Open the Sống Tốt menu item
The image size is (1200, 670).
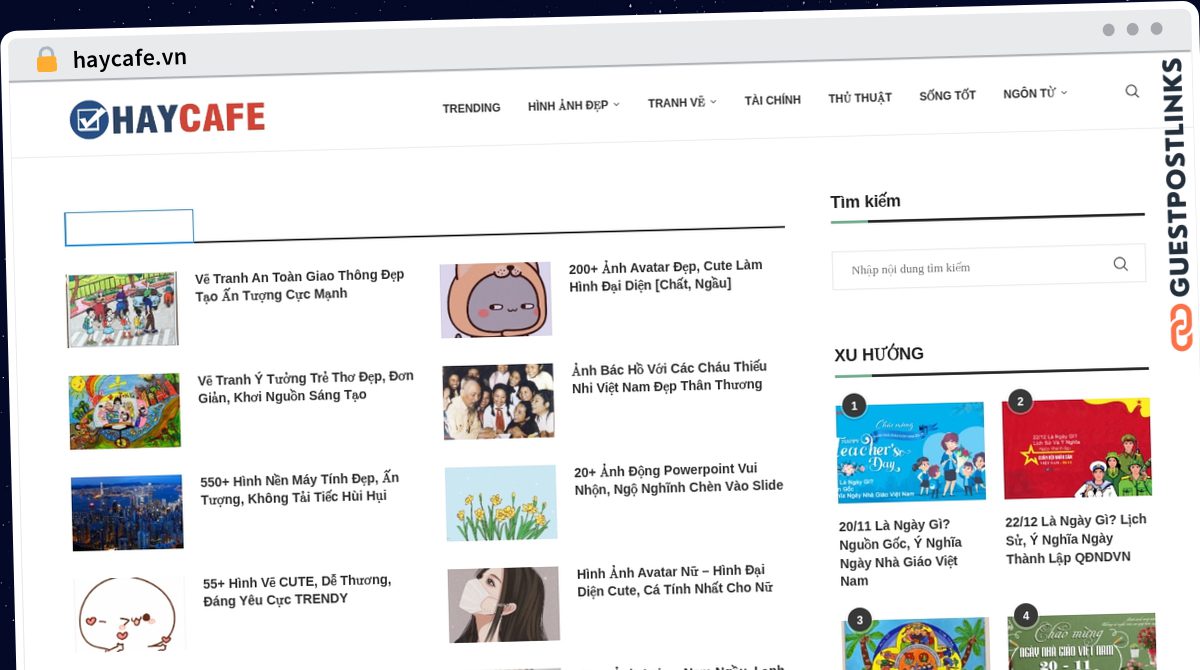[947, 96]
